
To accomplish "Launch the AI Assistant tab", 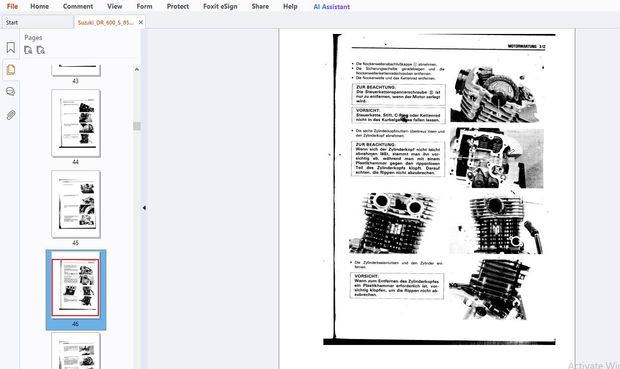I will (332, 6).
